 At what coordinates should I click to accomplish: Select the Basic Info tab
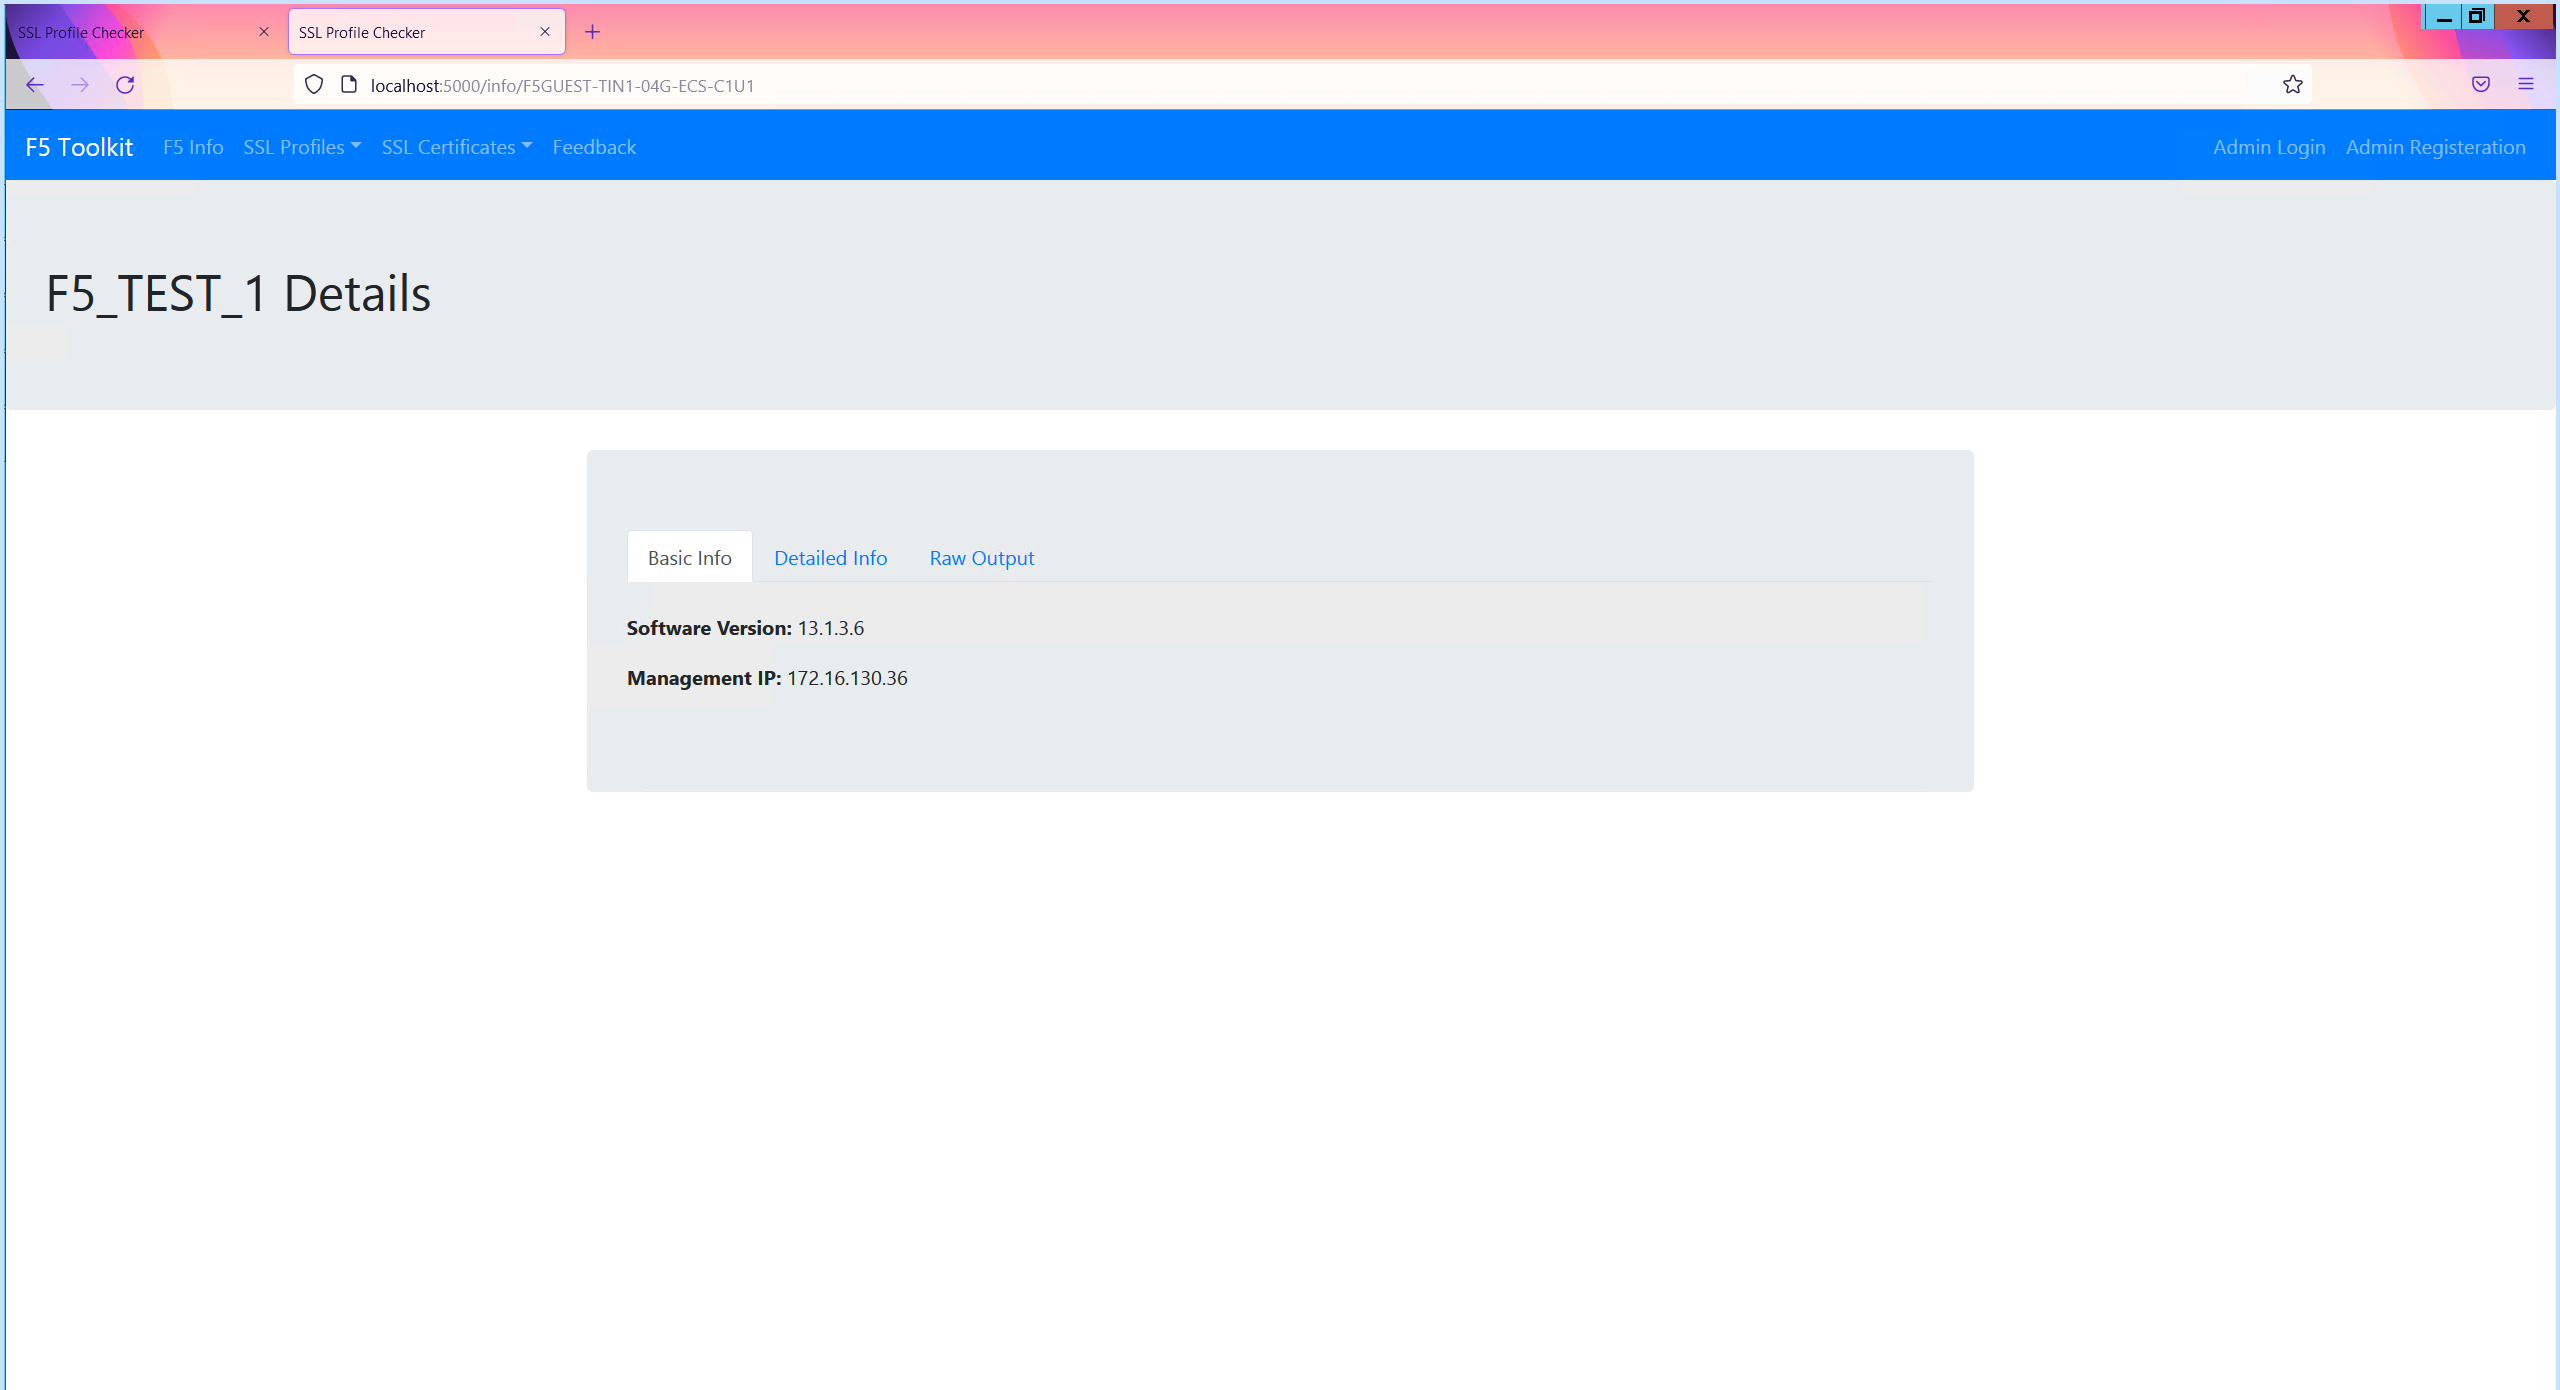click(x=689, y=558)
